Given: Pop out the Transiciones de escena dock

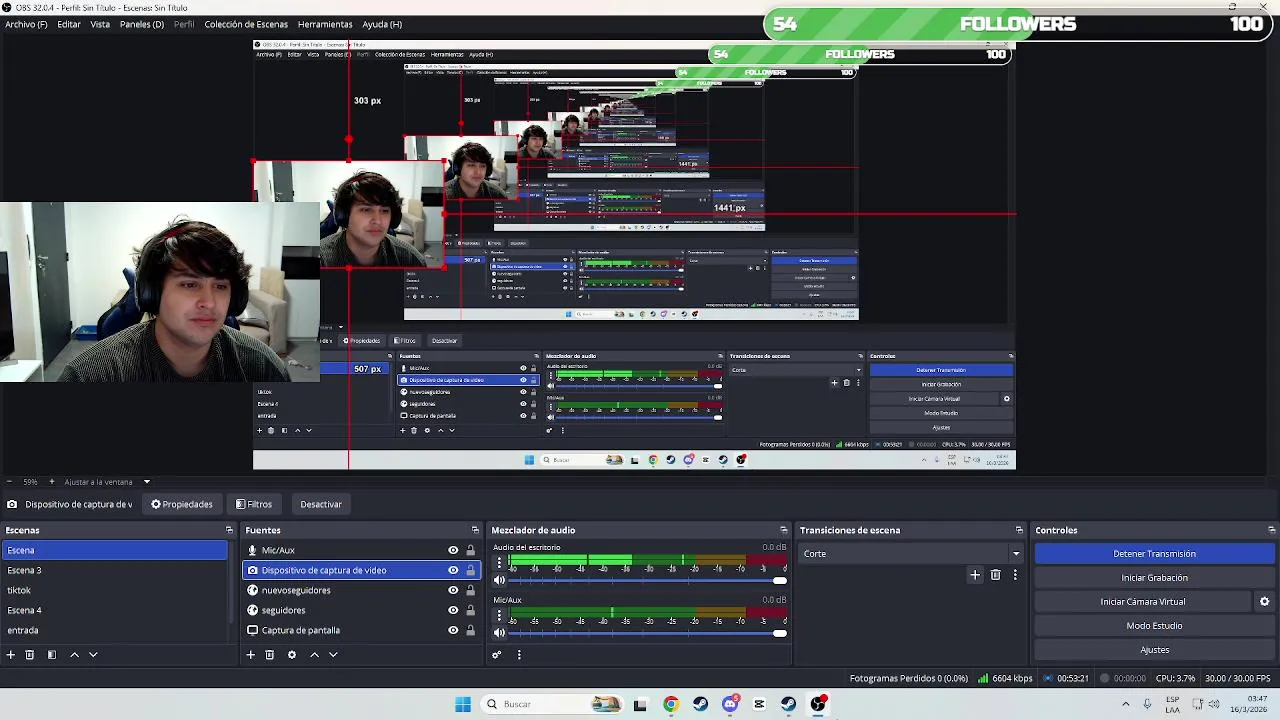Looking at the screenshot, I should point(1019,530).
